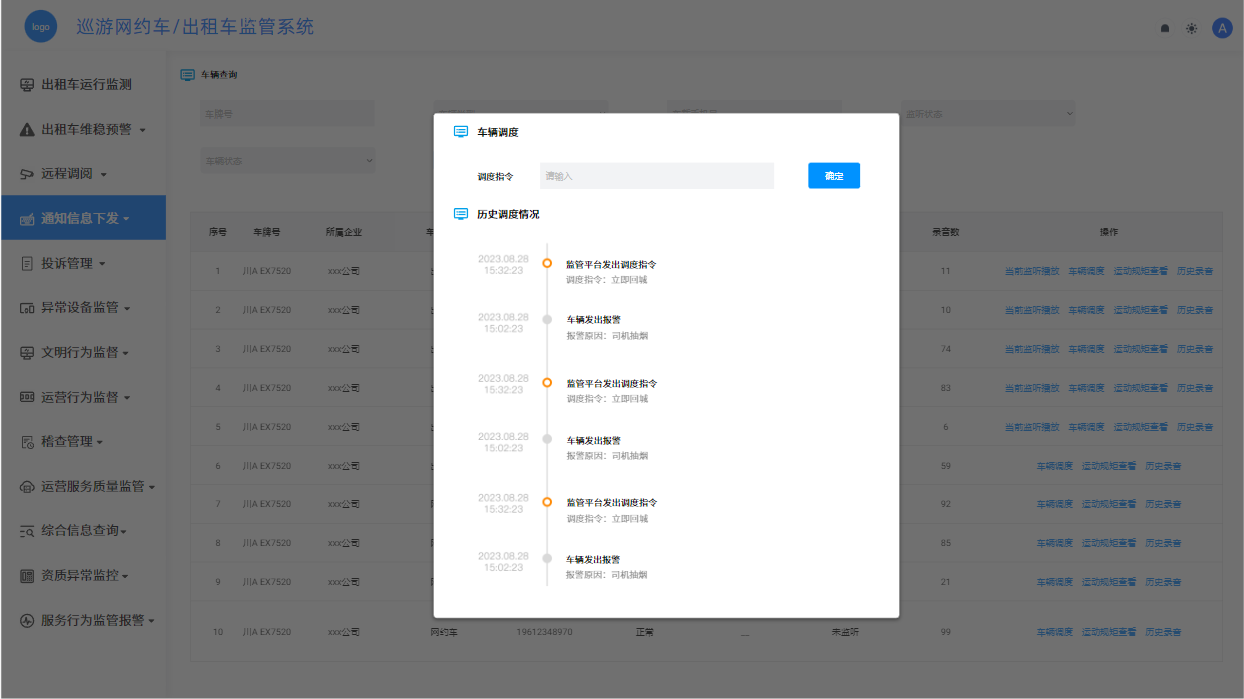The width and height of the screenshot is (1244, 699).
Task: Expand the 运营服务质量监管 sidebar menu
Action: (97, 487)
